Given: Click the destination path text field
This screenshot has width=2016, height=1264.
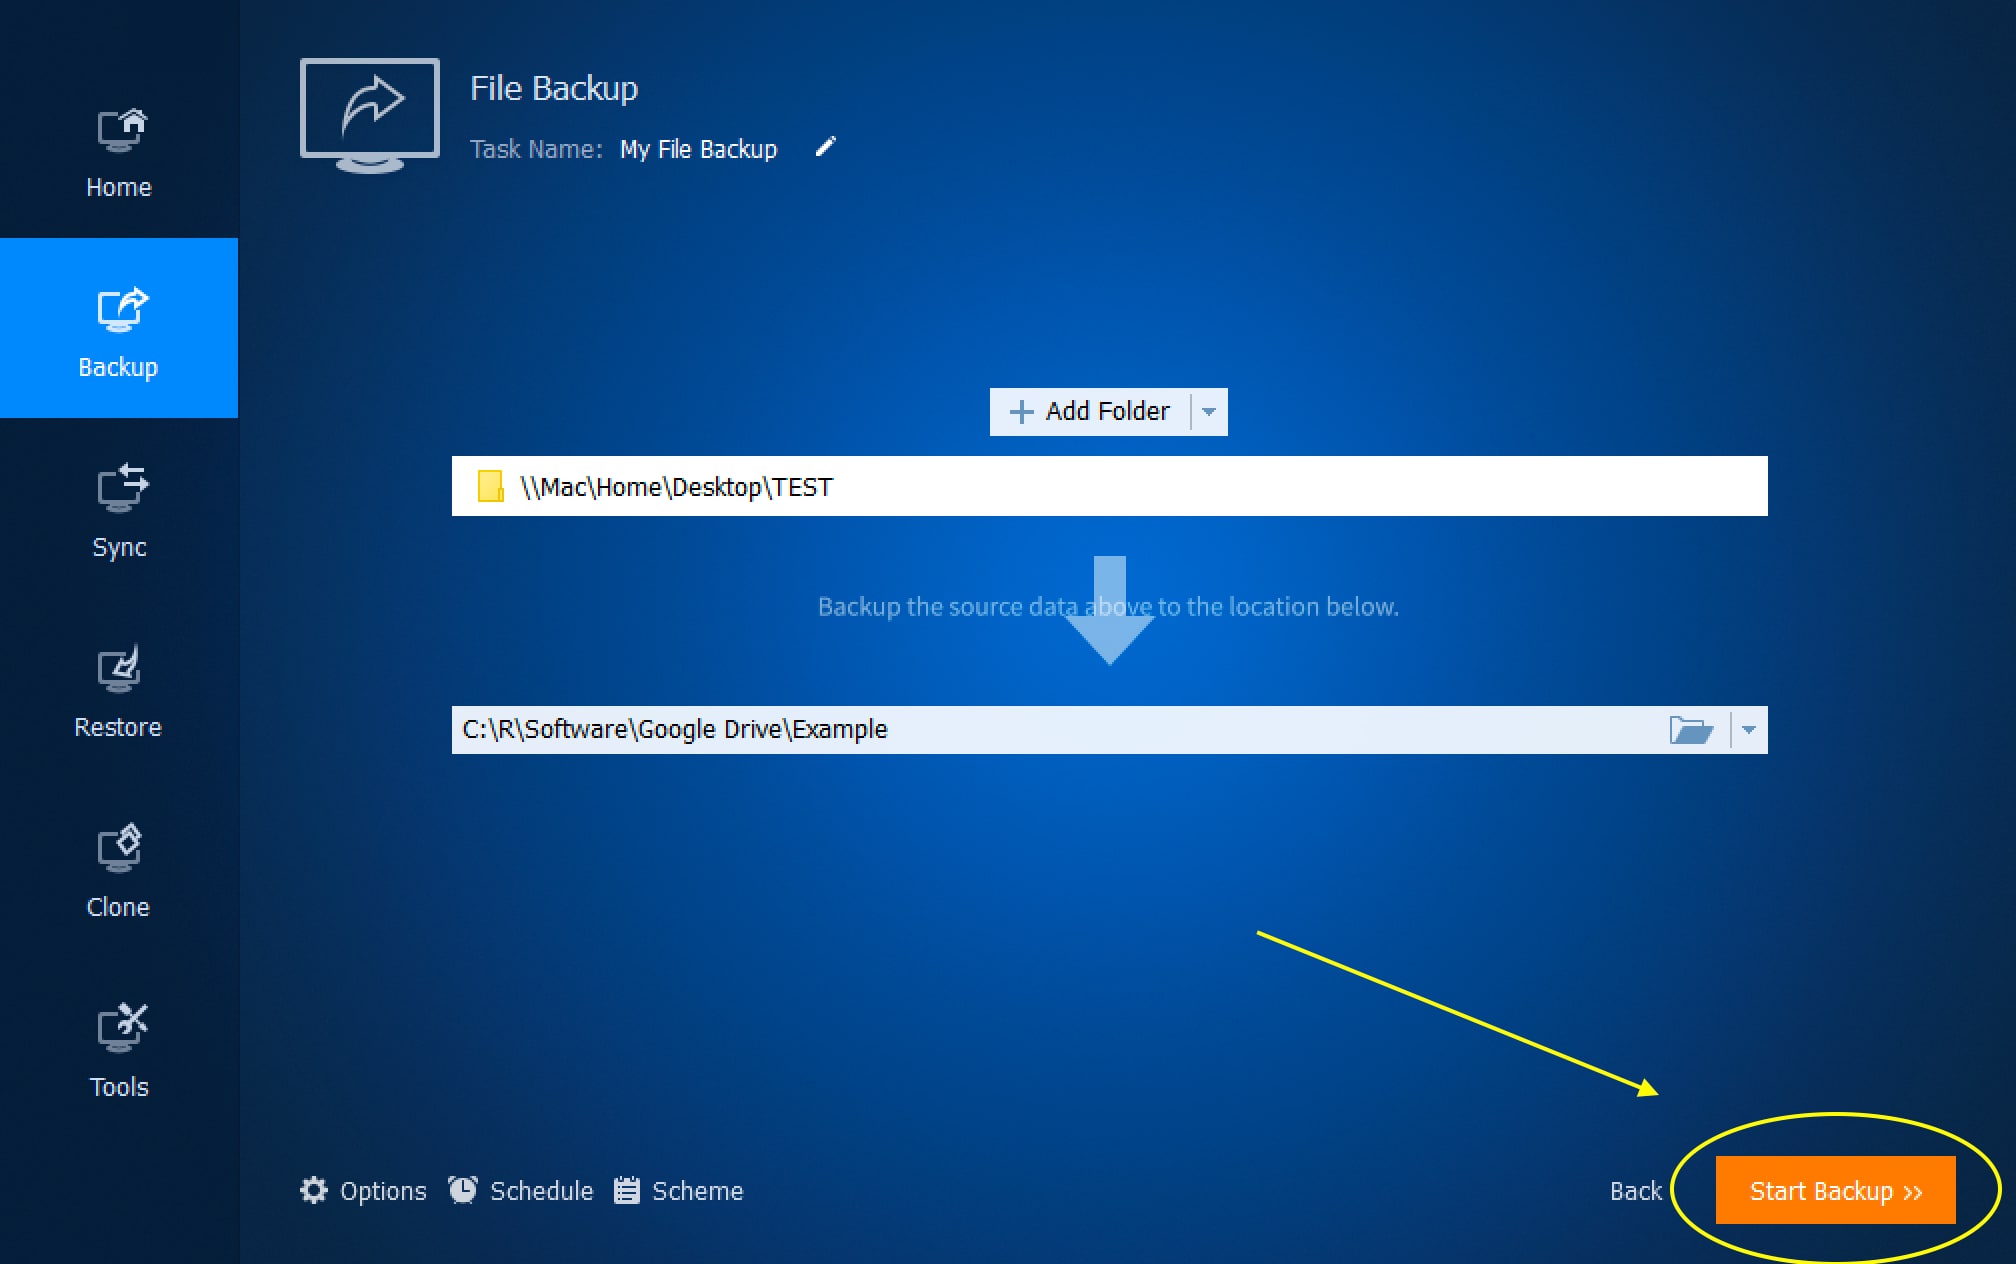Looking at the screenshot, I should [1000, 730].
